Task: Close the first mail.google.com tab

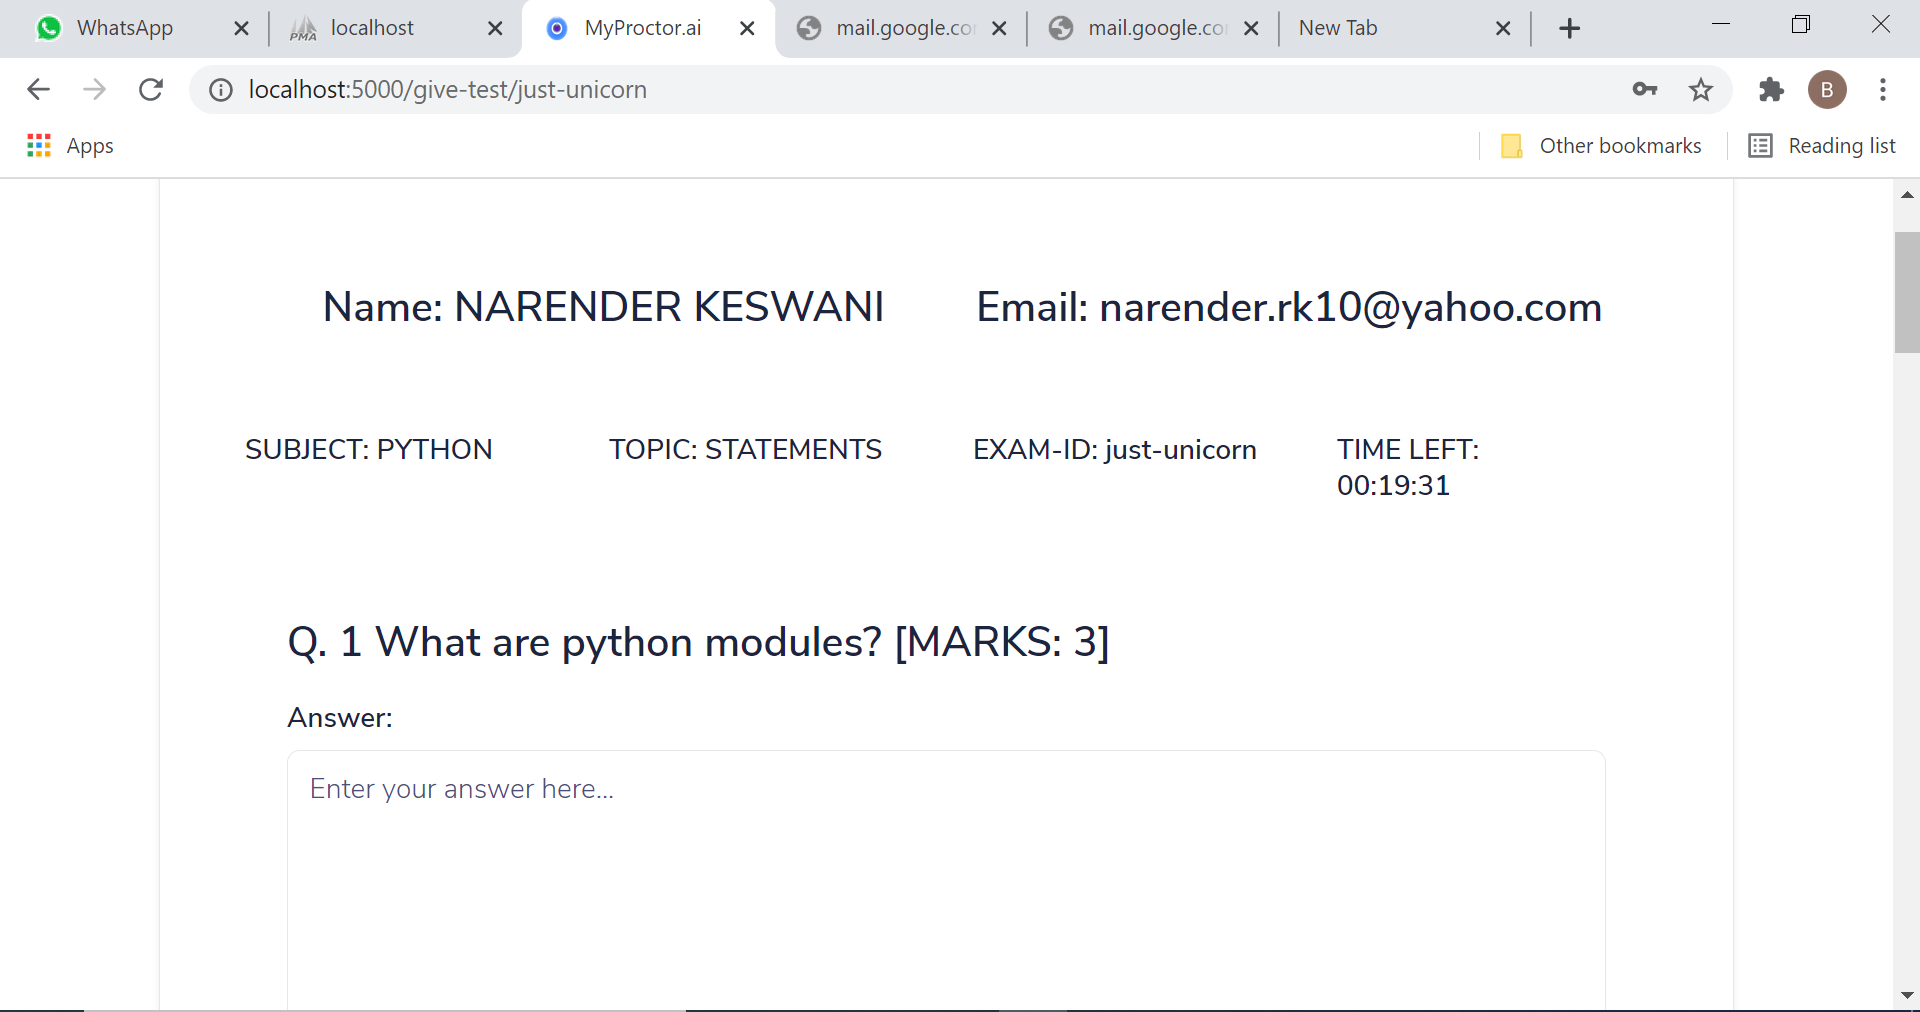Action: [x=999, y=29]
